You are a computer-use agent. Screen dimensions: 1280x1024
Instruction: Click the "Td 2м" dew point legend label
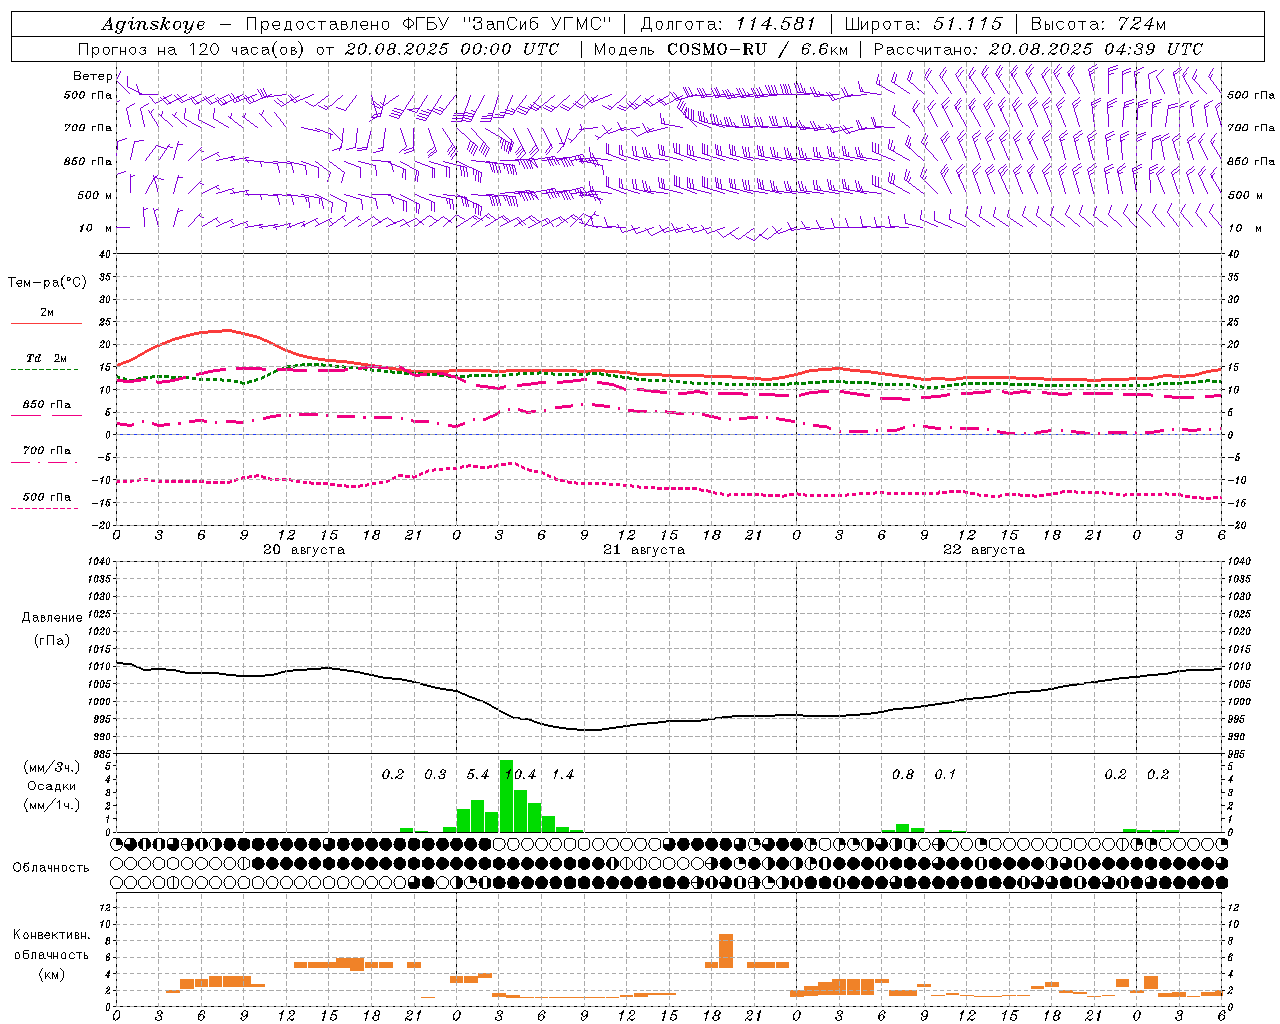click(47, 358)
